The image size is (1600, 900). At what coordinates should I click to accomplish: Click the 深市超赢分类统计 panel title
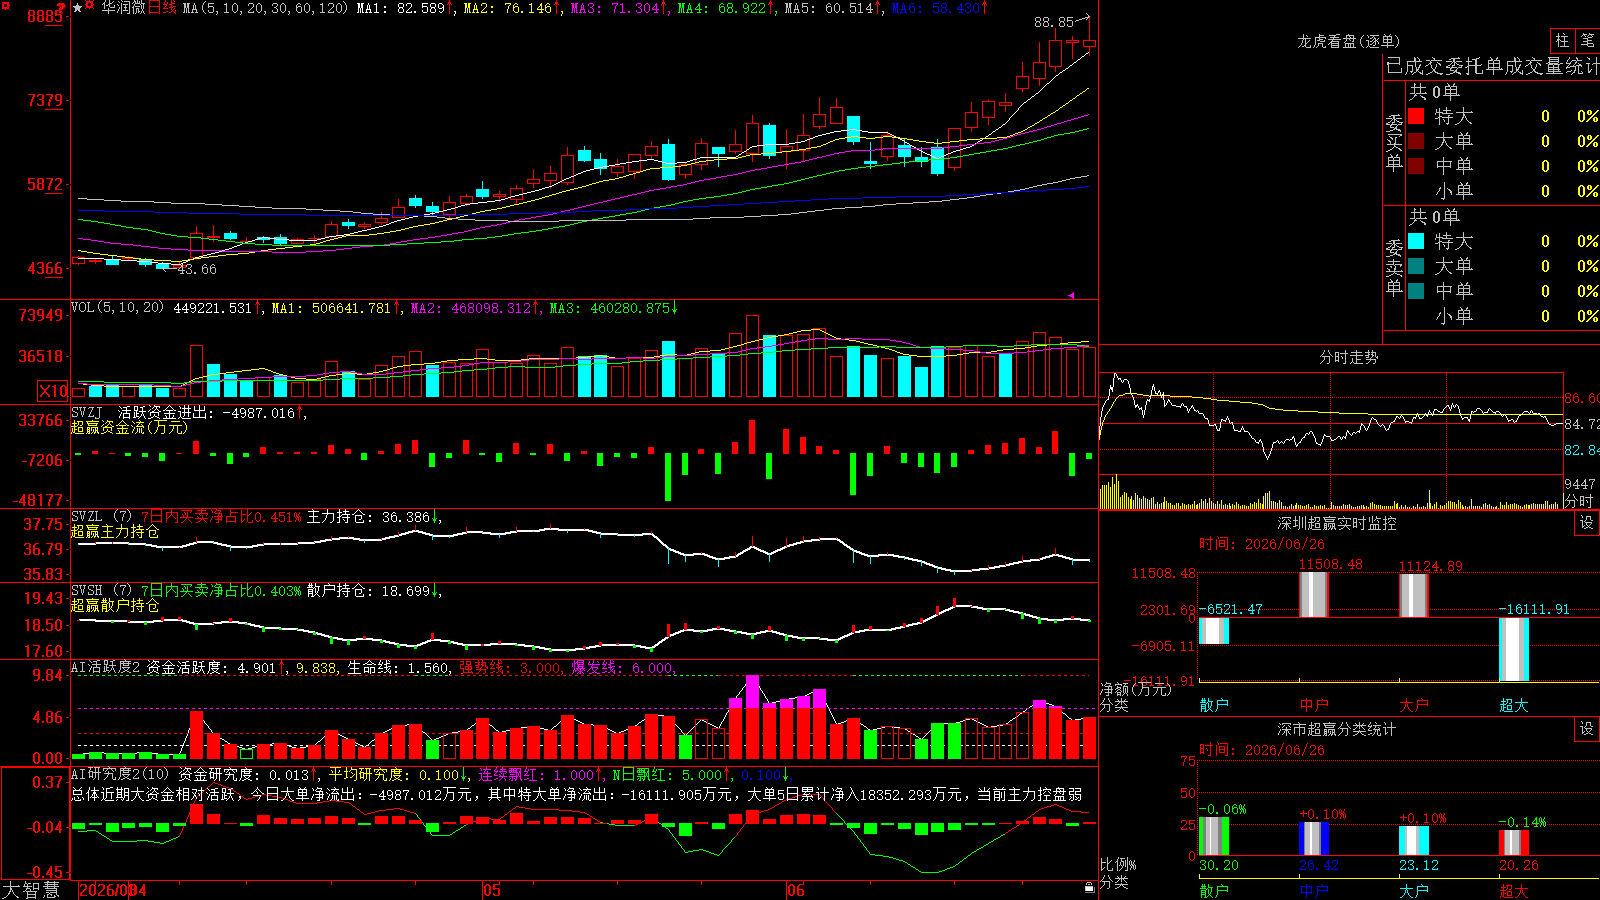1337,729
